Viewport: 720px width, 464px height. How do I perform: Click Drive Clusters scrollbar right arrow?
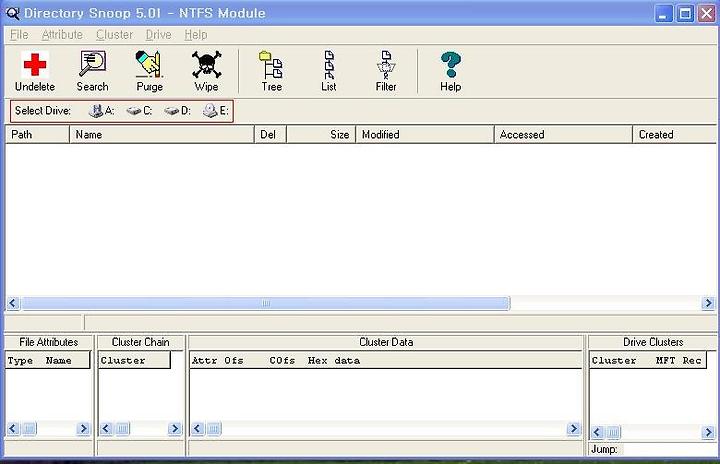pos(709,432)
